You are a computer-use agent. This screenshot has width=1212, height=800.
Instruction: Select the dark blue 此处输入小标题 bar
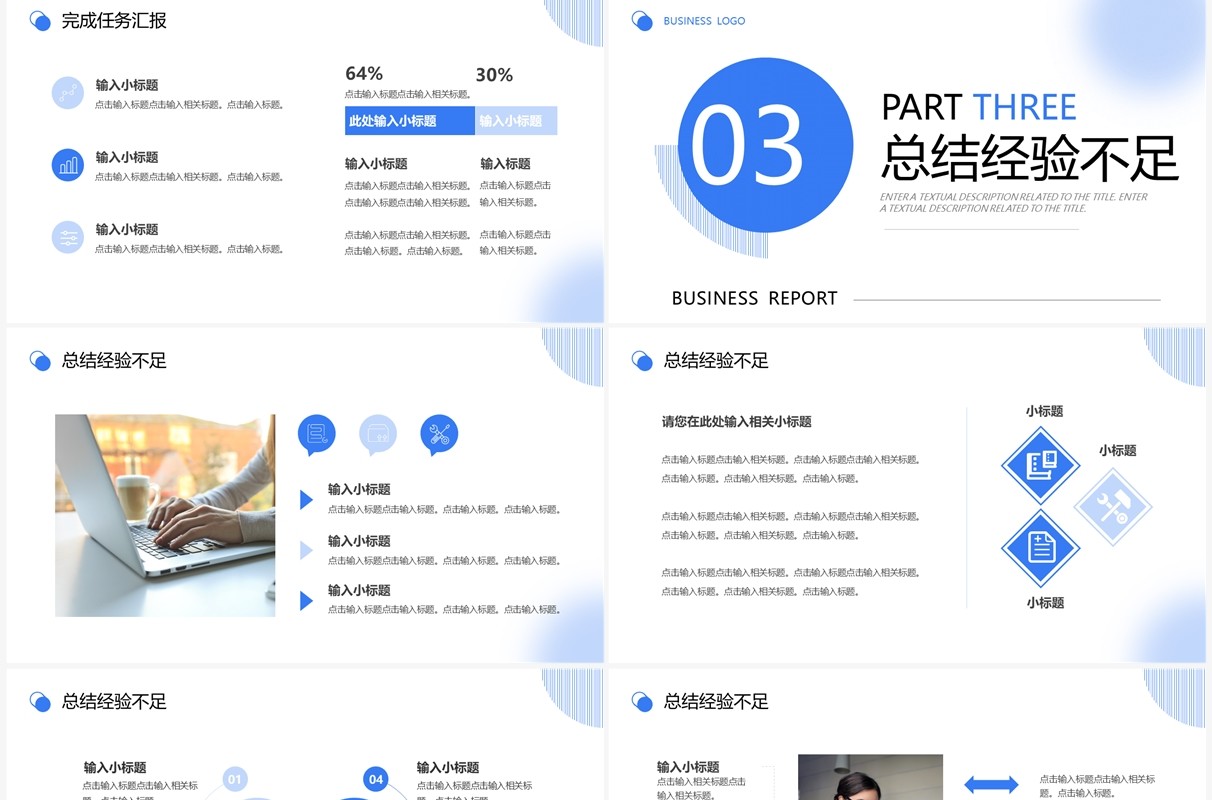[x=409, y=121]
